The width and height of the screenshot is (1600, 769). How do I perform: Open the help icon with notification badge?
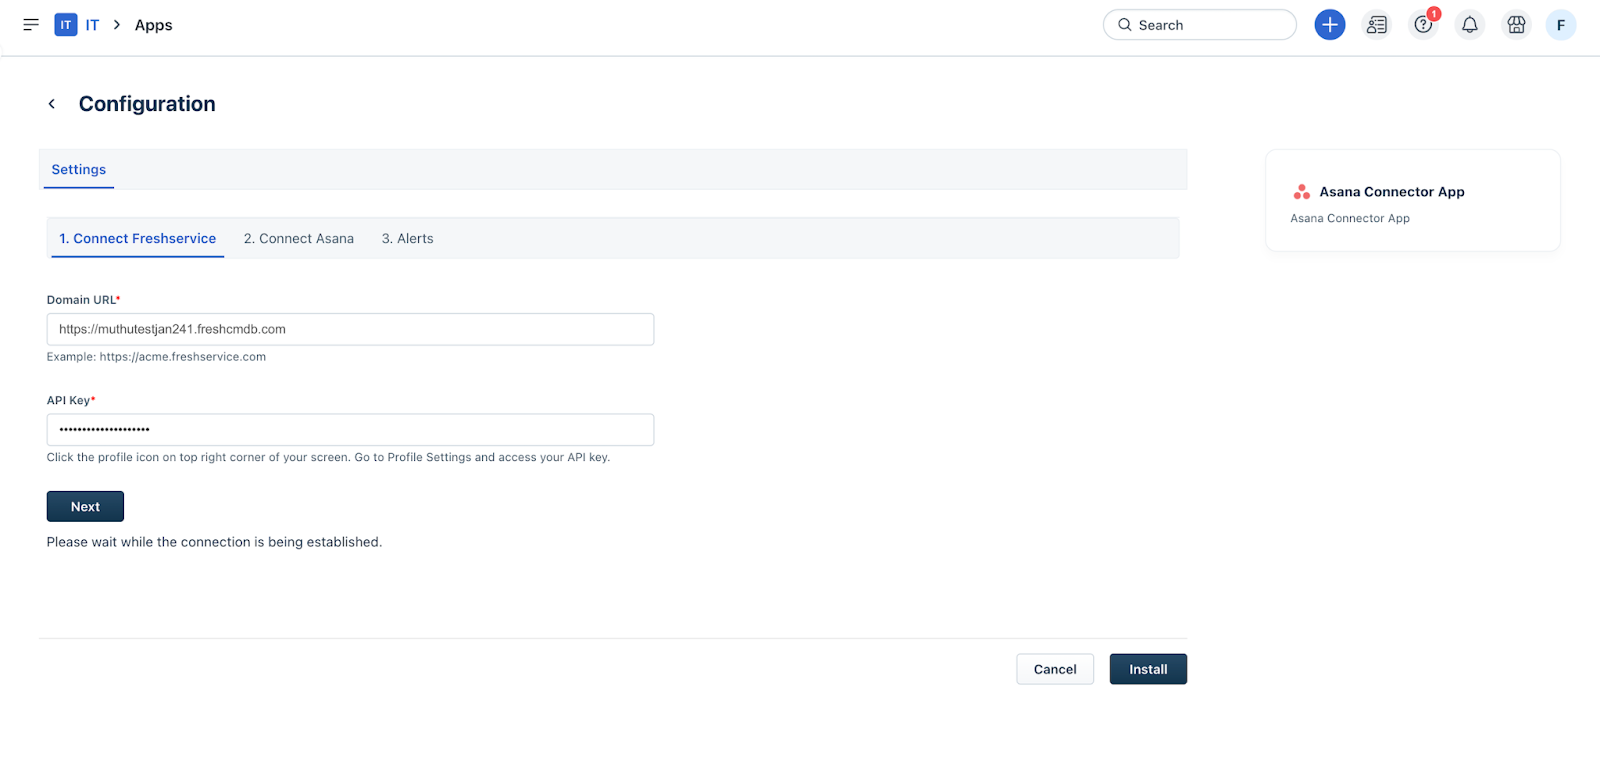[x=1423, y=25]
